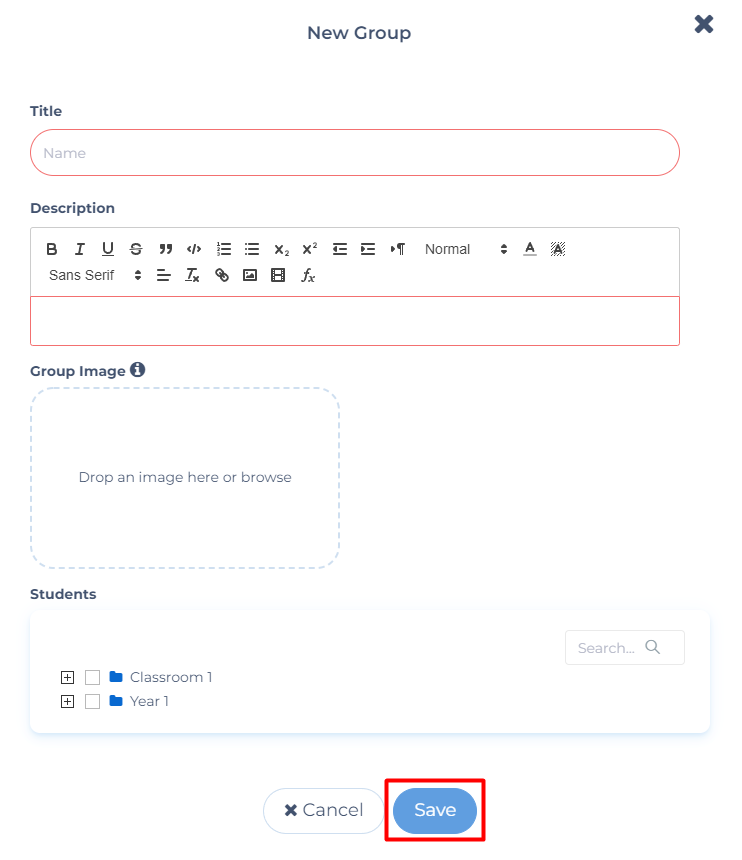Viewport: 742px width, 860px height.
Task: Open the Sans Serif font dropdown
Action: click(x=95, y=275)
